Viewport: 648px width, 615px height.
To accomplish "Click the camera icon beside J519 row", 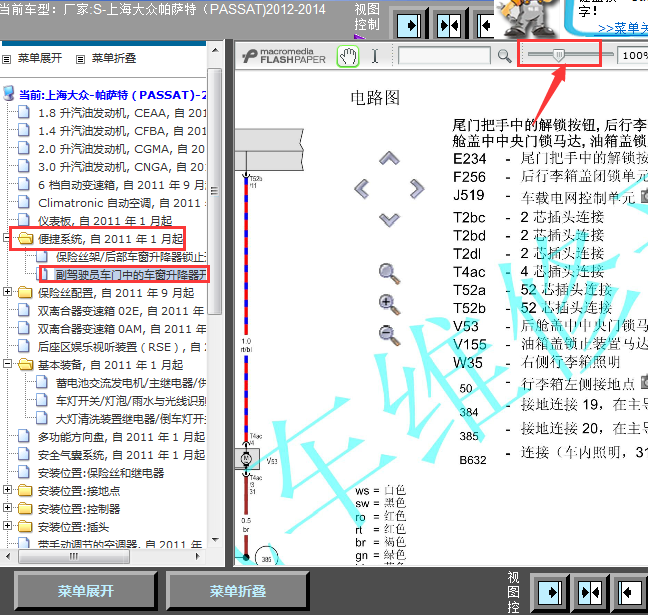I will pos(644,196).
